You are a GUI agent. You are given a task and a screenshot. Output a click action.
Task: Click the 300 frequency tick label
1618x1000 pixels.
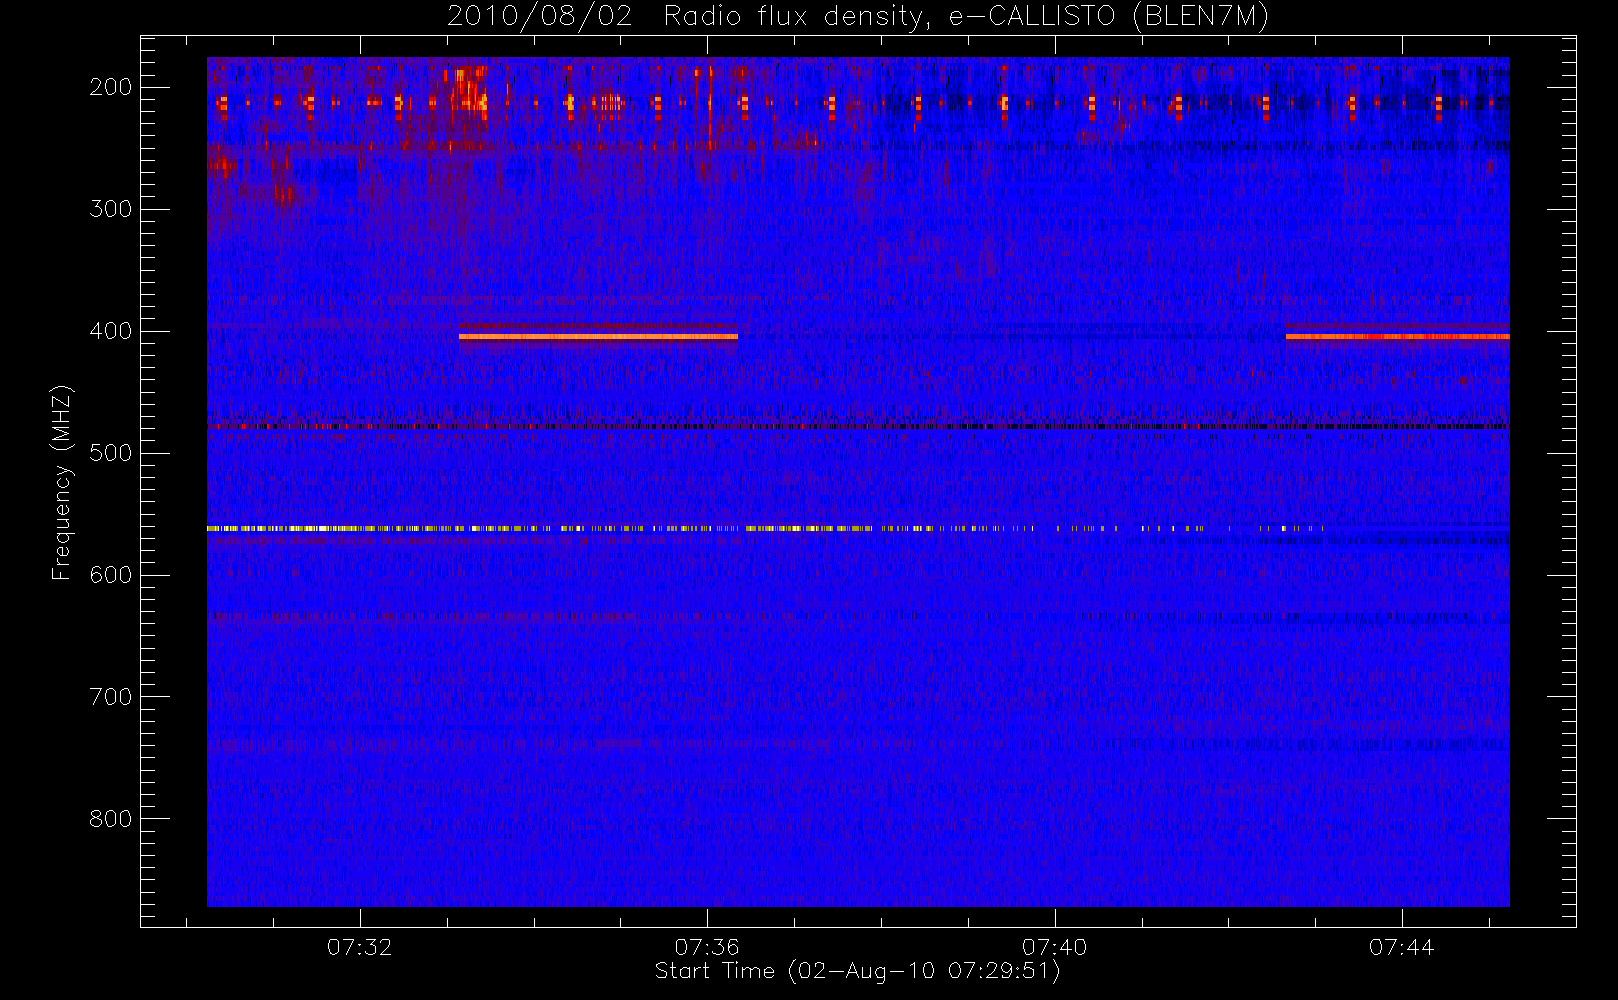[x=111, y=209]
